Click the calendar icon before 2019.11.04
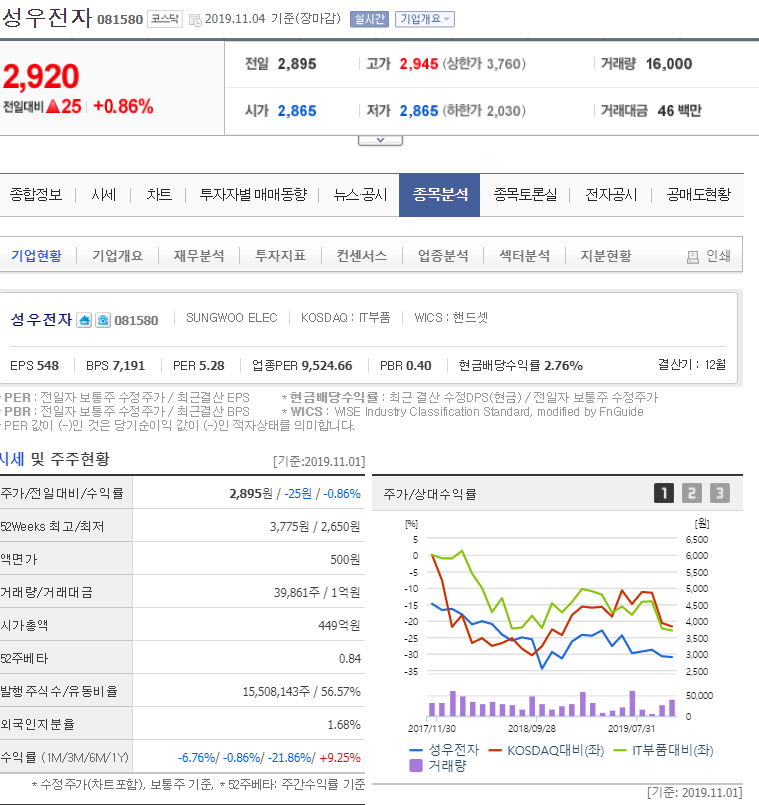 tap(195, 20)
